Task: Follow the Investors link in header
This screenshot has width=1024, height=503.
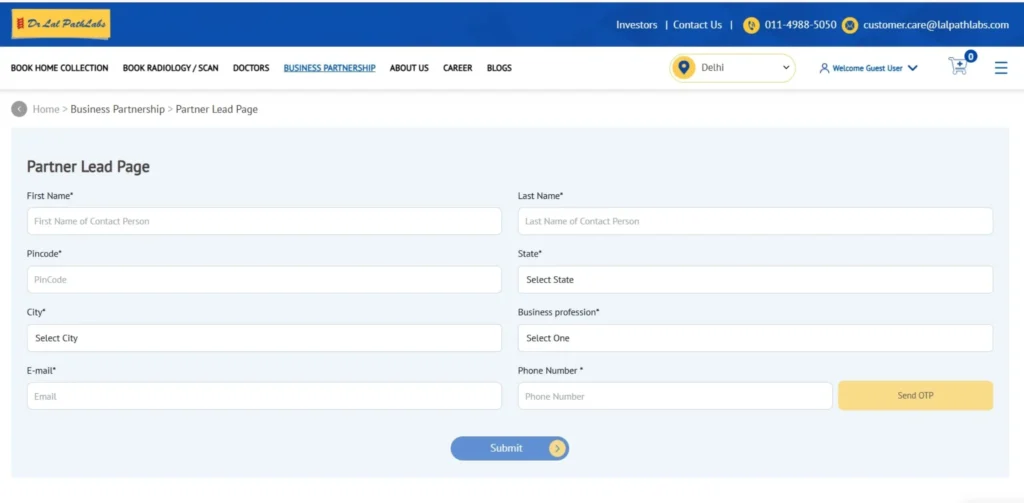Action: (x=636, y=25)
